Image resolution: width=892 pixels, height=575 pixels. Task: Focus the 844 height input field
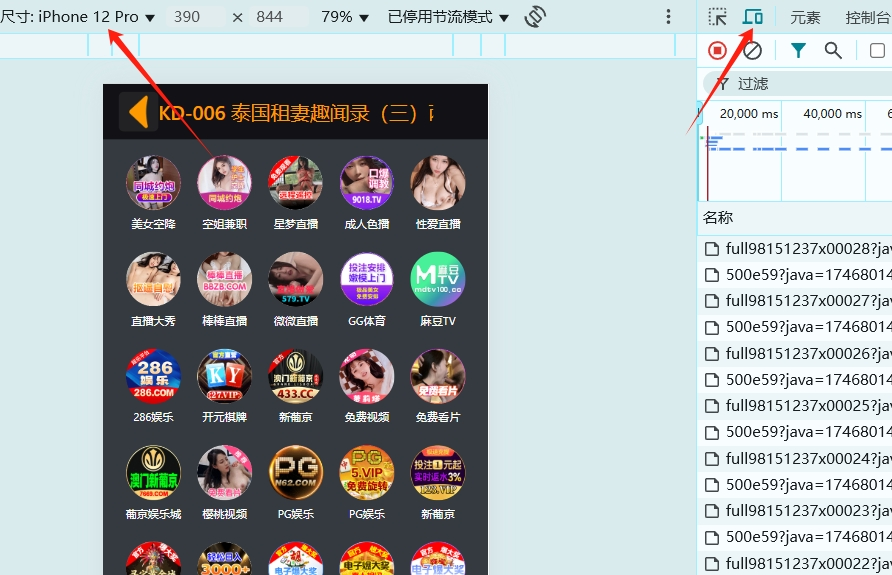pos(278,17)
